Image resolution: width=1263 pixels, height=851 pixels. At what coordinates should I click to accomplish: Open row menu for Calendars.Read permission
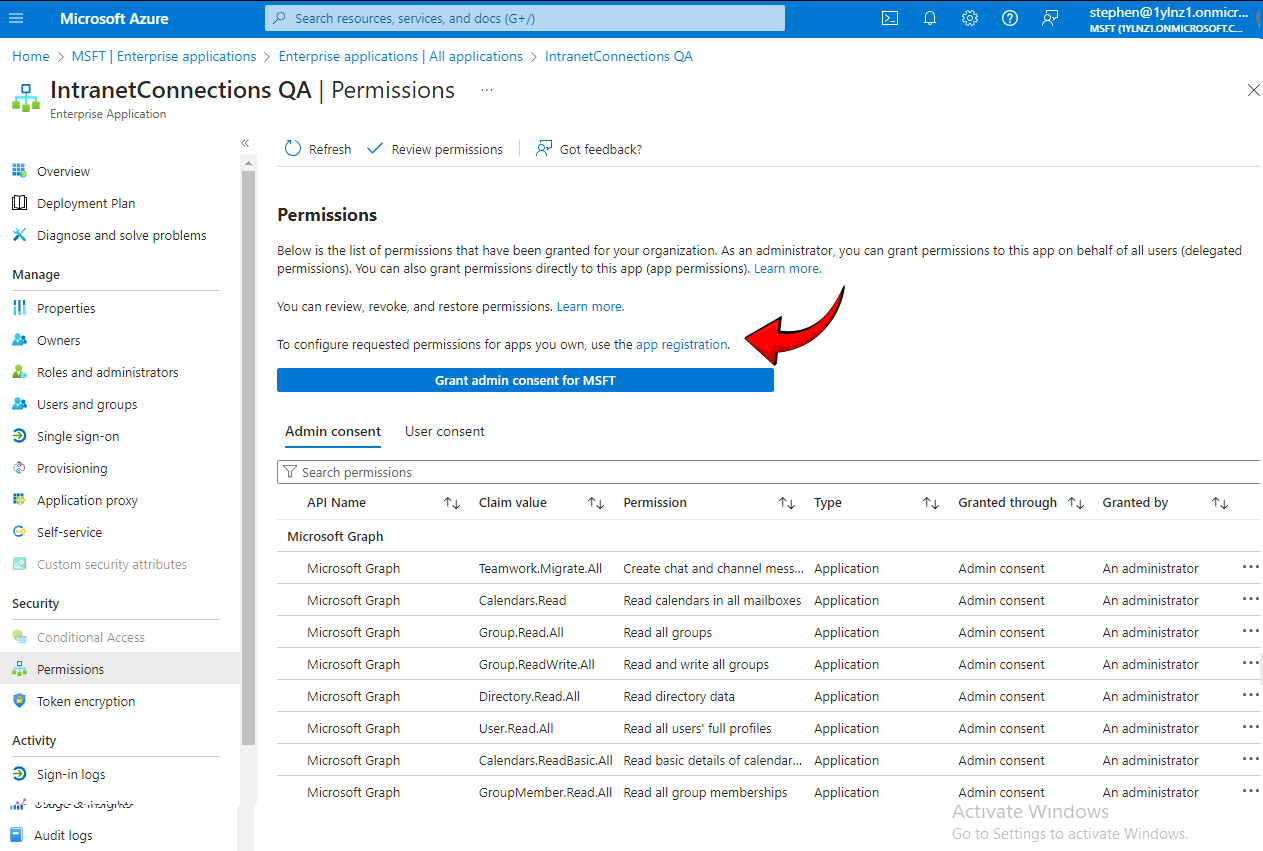click(1250, 599)
